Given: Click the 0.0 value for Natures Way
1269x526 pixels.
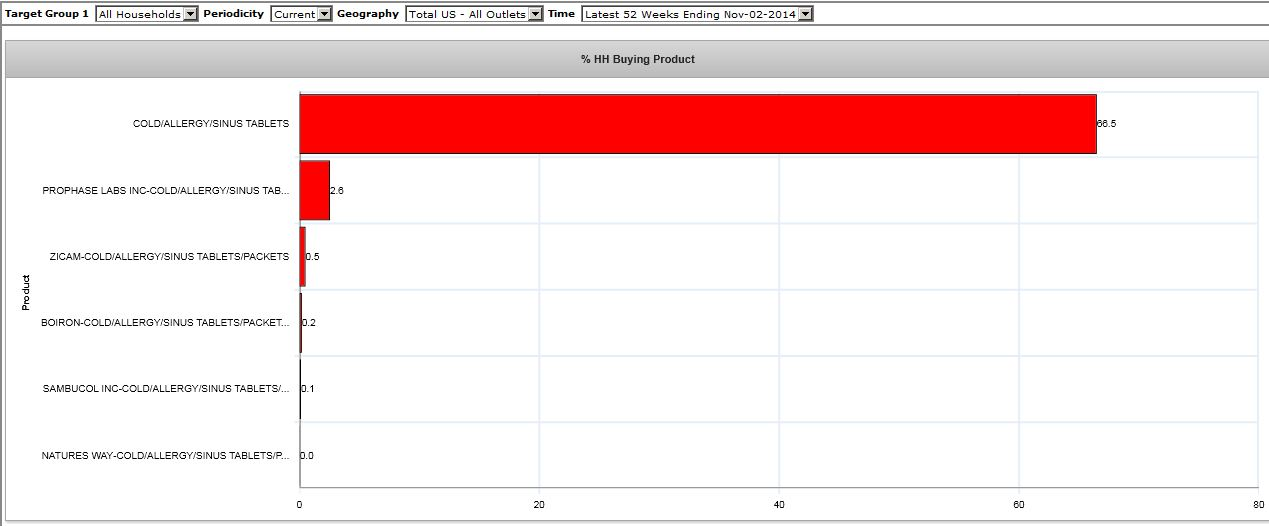Looking at the screenshot, I should pyautogui.click(x=307, y=456).
